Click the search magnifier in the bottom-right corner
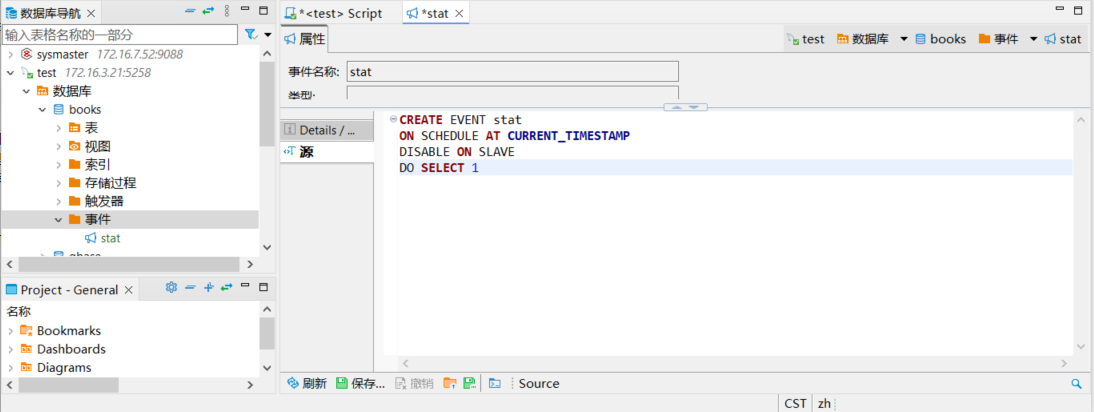The height and width of the screenshot is (412, 1094). coord(1077,384)
